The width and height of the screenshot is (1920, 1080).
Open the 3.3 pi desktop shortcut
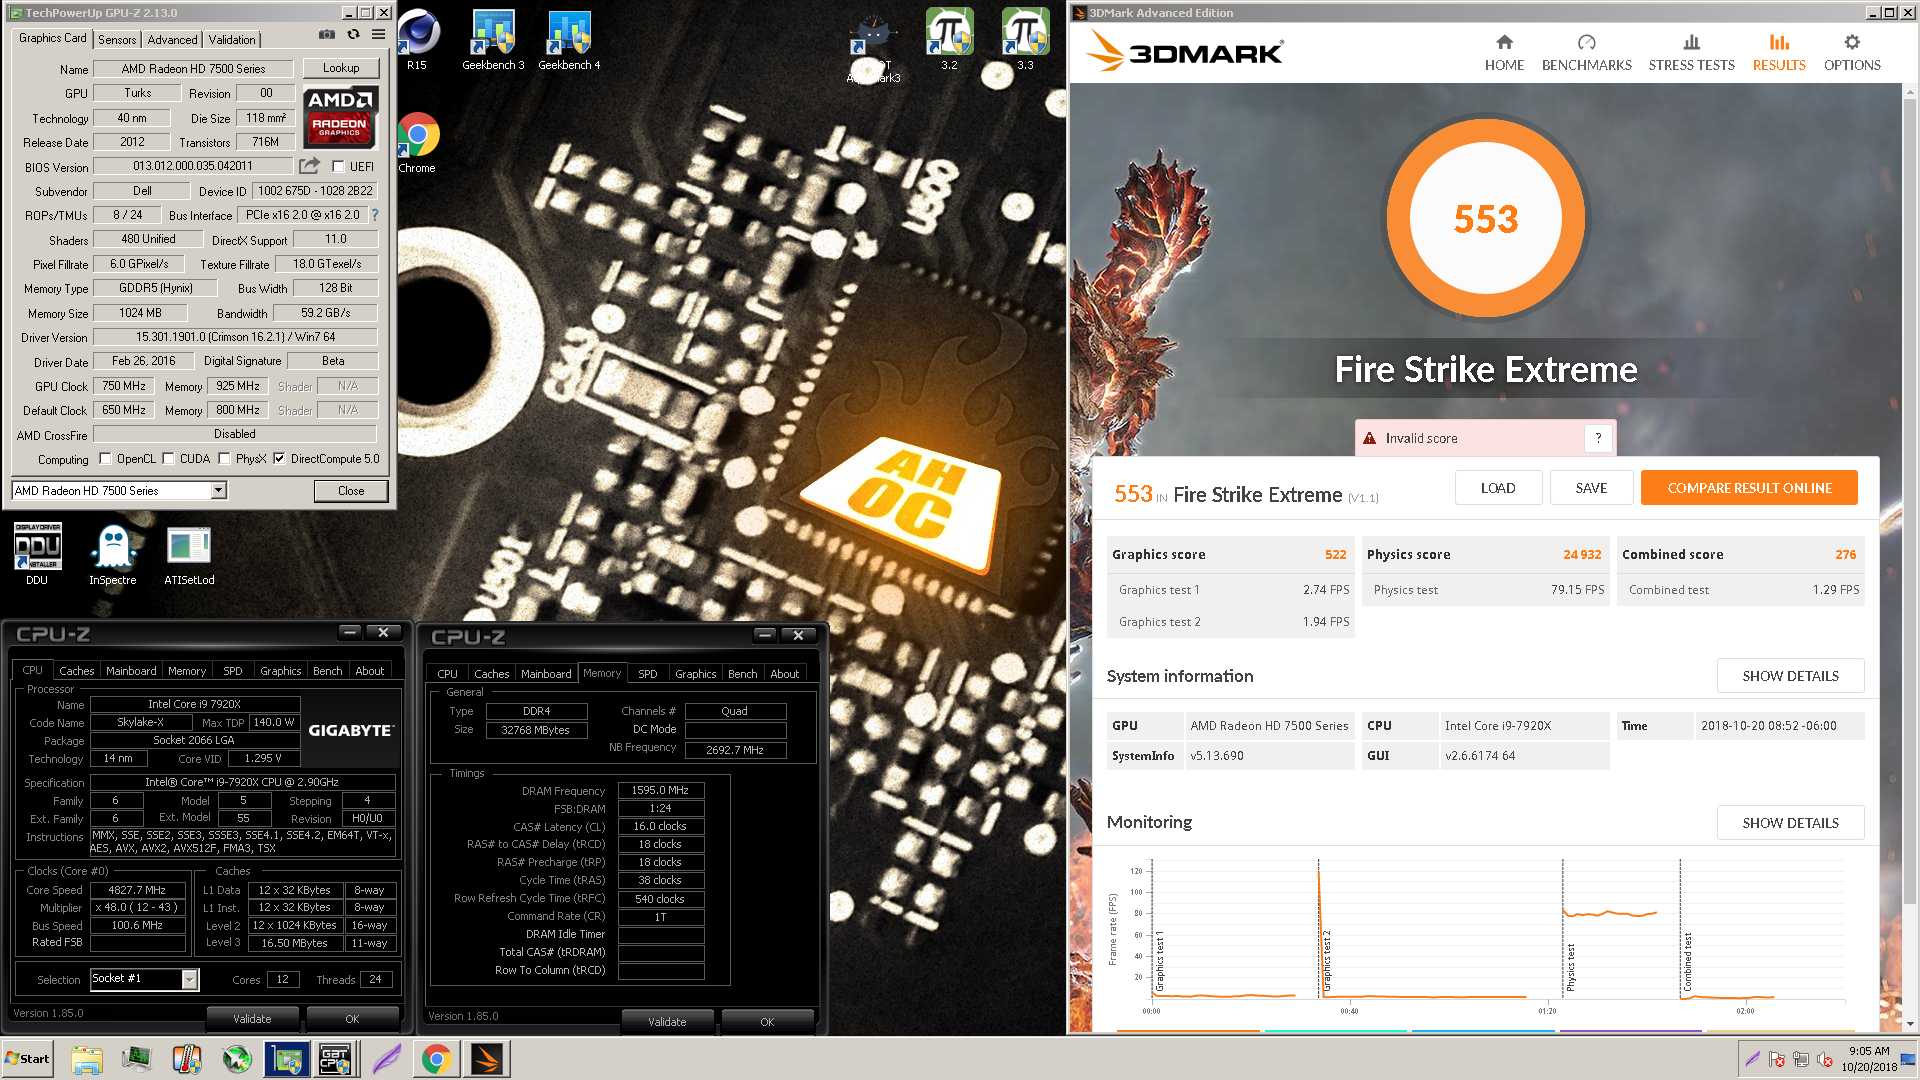(1025, 40)
